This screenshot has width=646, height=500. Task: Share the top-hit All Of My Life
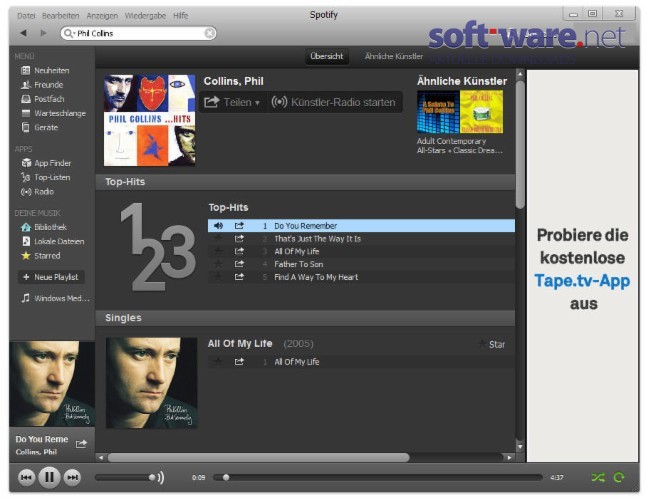click(x=239, y=251)
